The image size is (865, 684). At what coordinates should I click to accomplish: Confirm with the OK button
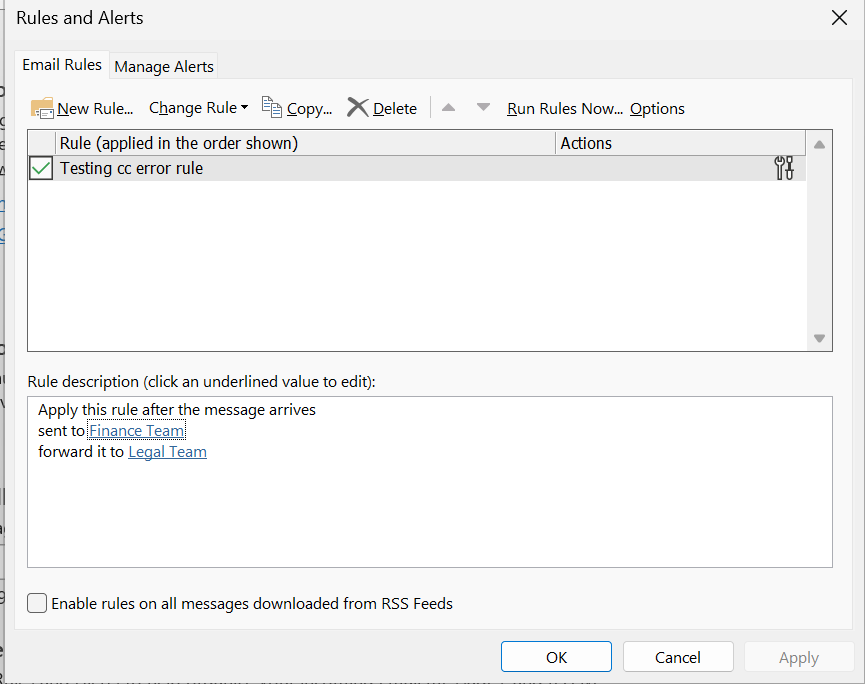point(556,656)
